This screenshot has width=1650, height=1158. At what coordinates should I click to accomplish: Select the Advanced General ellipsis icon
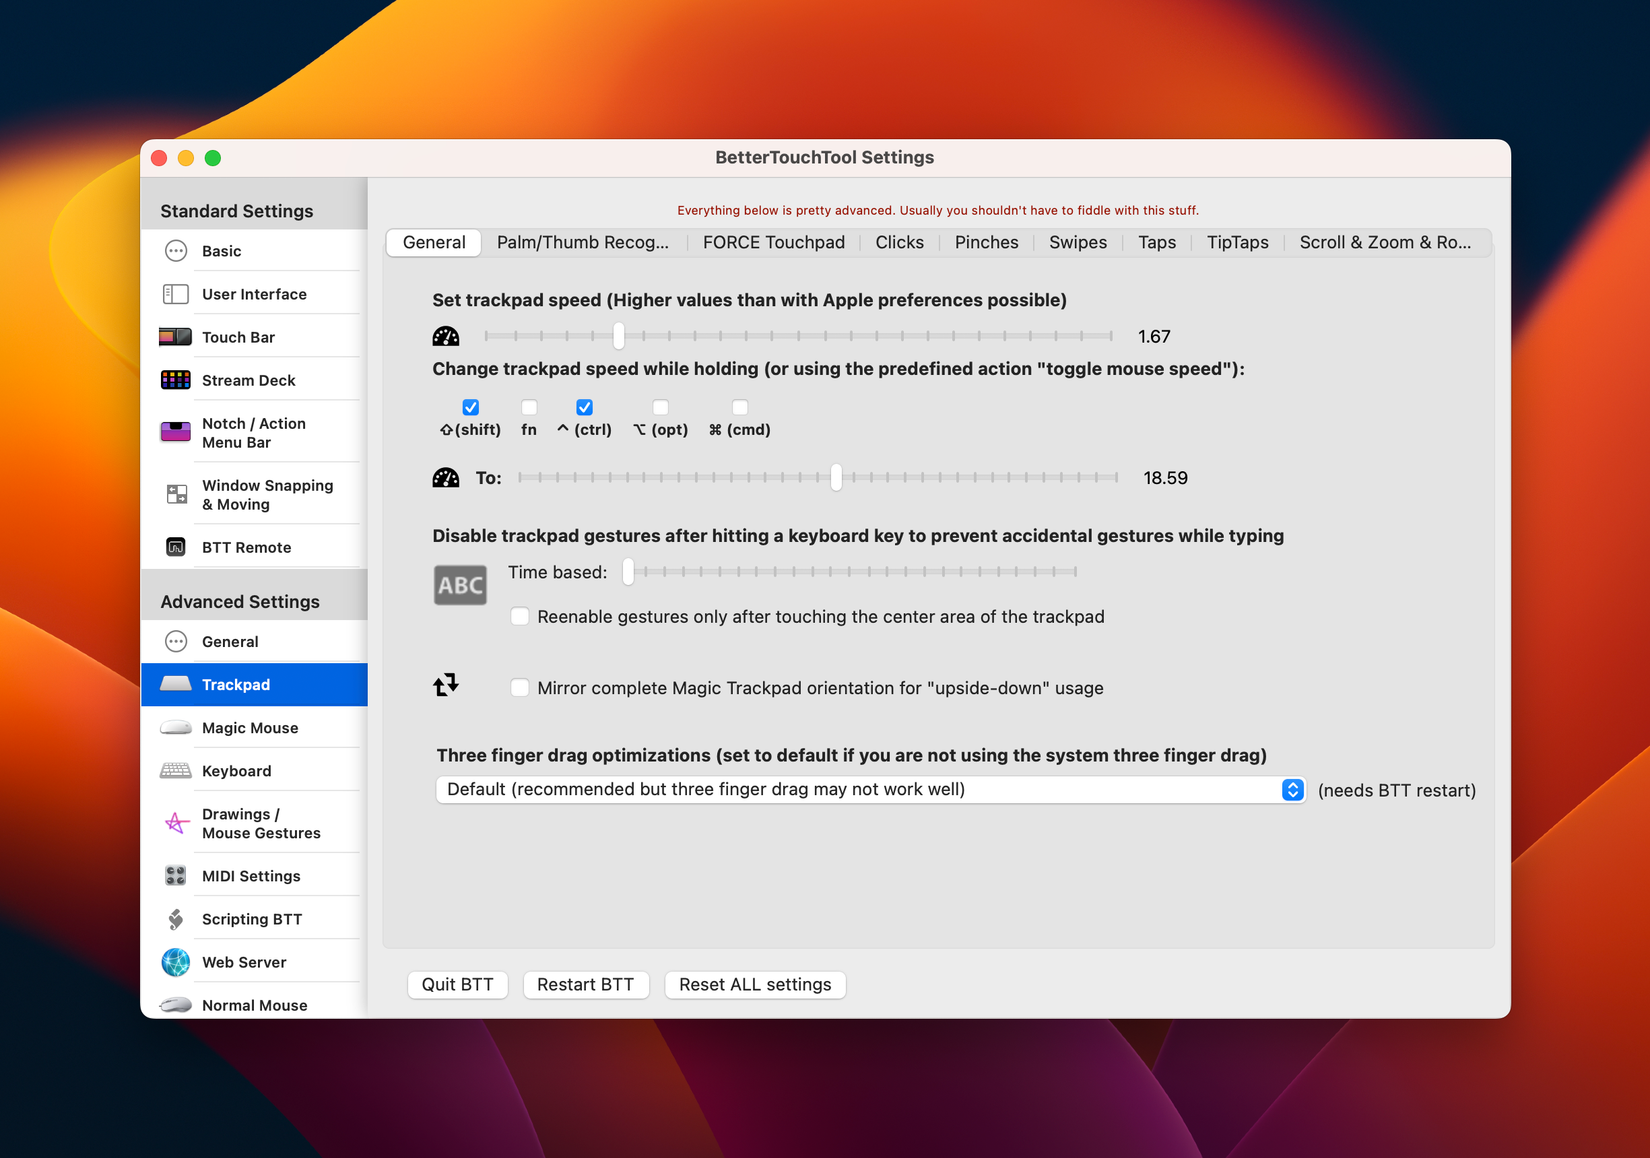pyautogui.click(x=176, y=642)
